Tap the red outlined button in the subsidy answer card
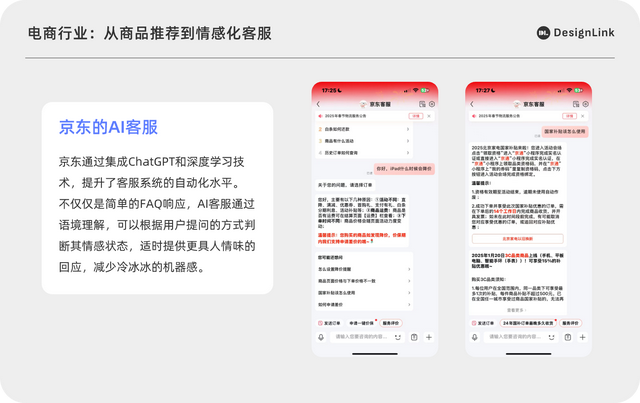The height and width of the screenshot is (403, 640). click(x=518, y=238)
